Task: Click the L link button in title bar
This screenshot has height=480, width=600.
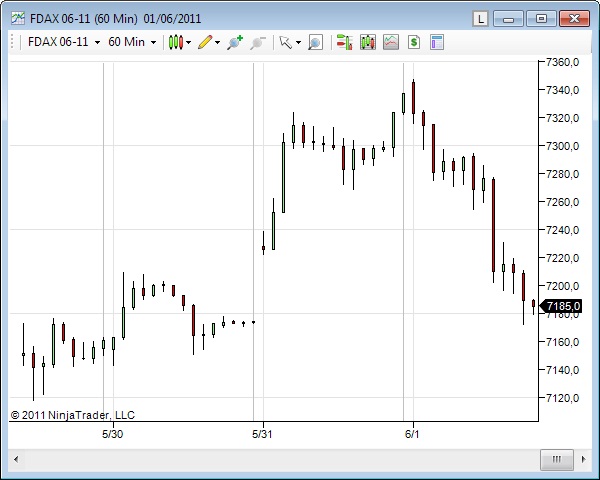Action: pos(481,18)
